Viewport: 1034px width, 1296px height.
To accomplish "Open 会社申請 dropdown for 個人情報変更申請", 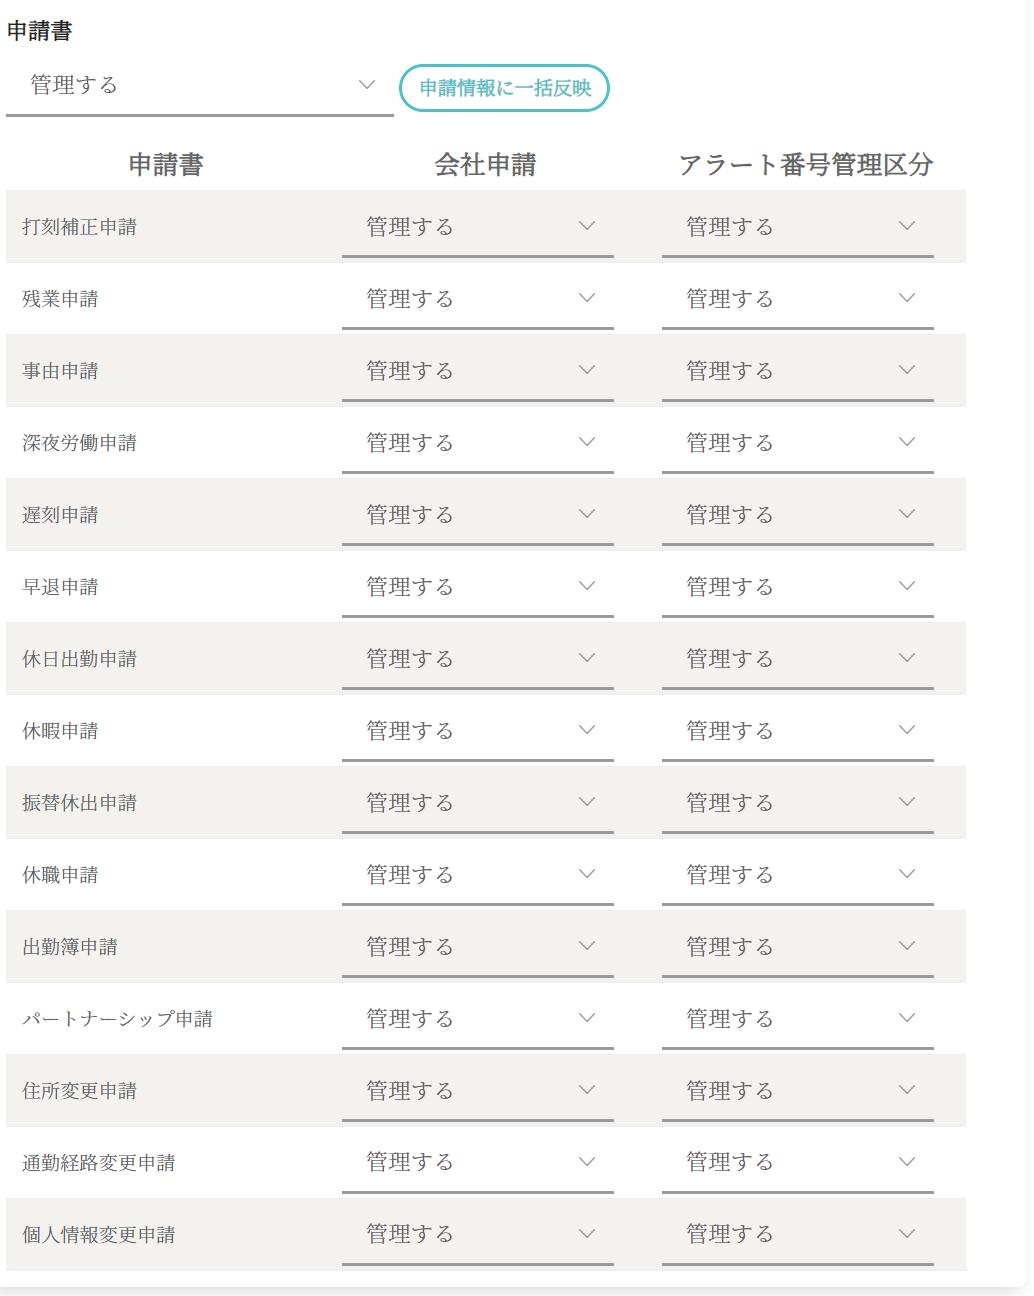I will click(478, 1235).
